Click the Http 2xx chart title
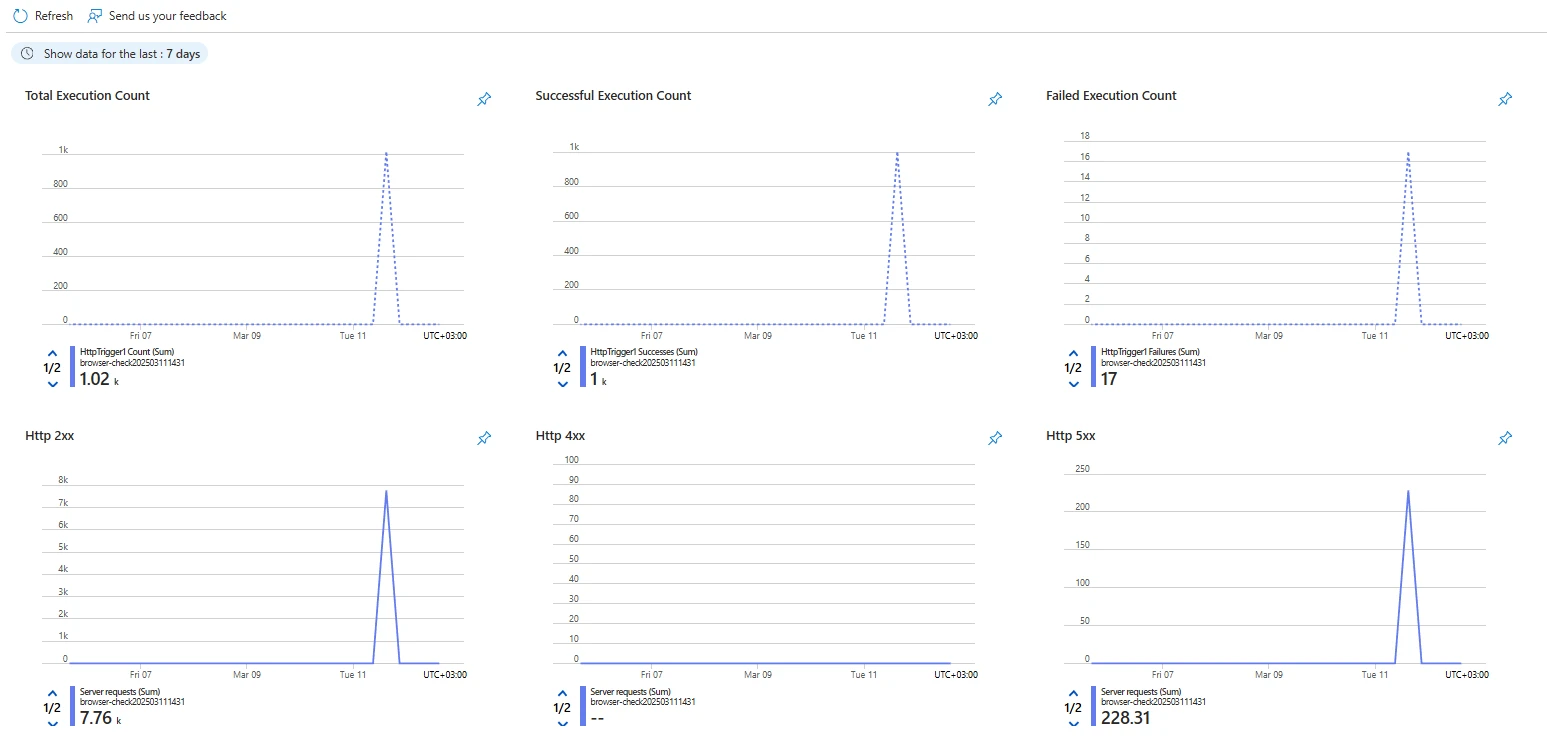This screenshot has width=1547, height=742. [48, 436]
